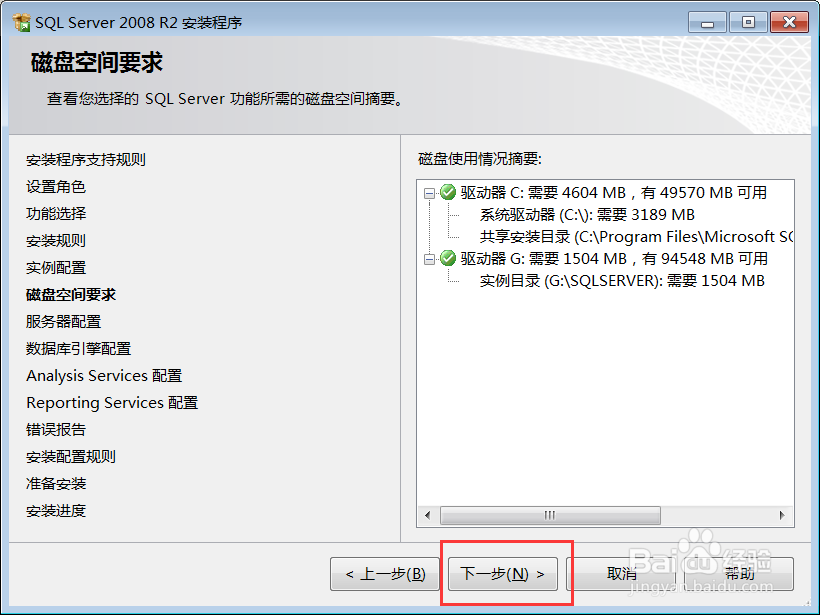The width and height of the screenshot is (820, 615).
Task: Select Reporting Services 配置 step in sidebar
Action: [x=112, y=403]
